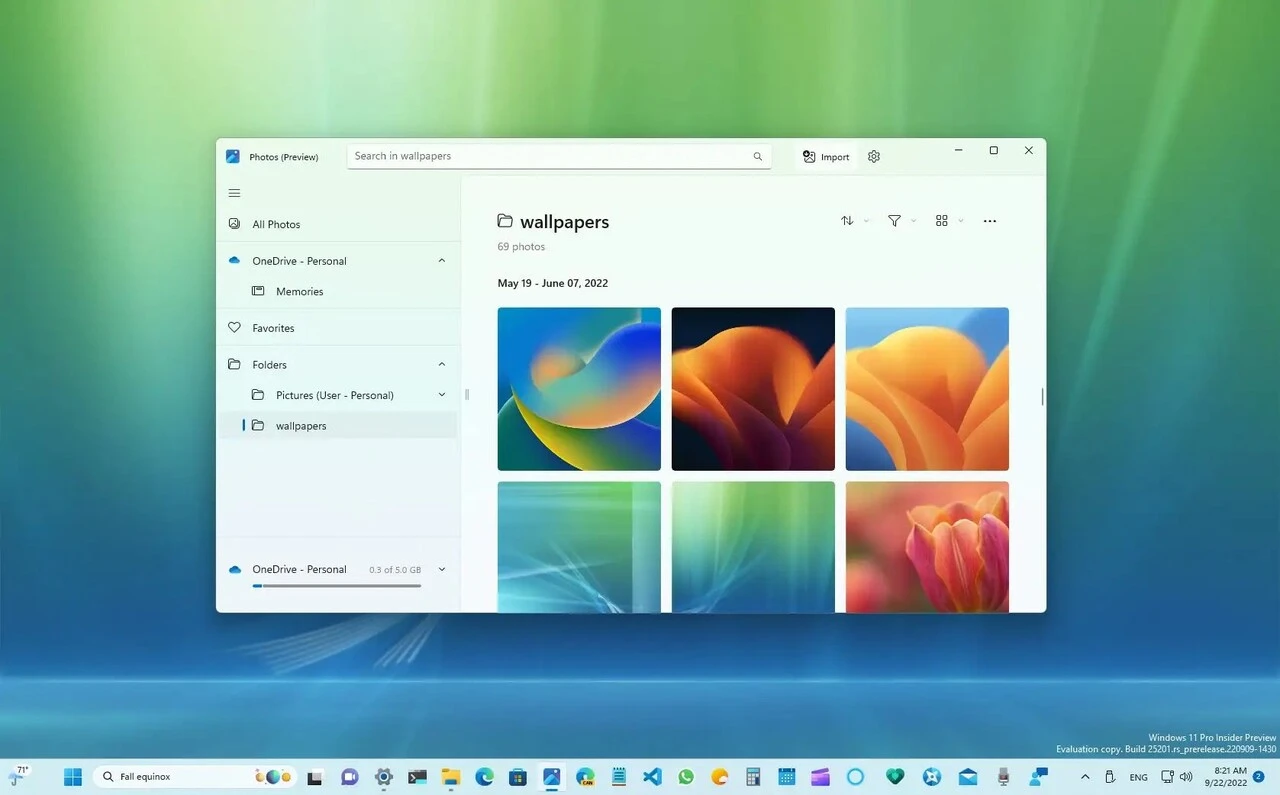Viewport: 1280px width, 795px height.
Task: Collapse the Folders section
Action: 441,364
